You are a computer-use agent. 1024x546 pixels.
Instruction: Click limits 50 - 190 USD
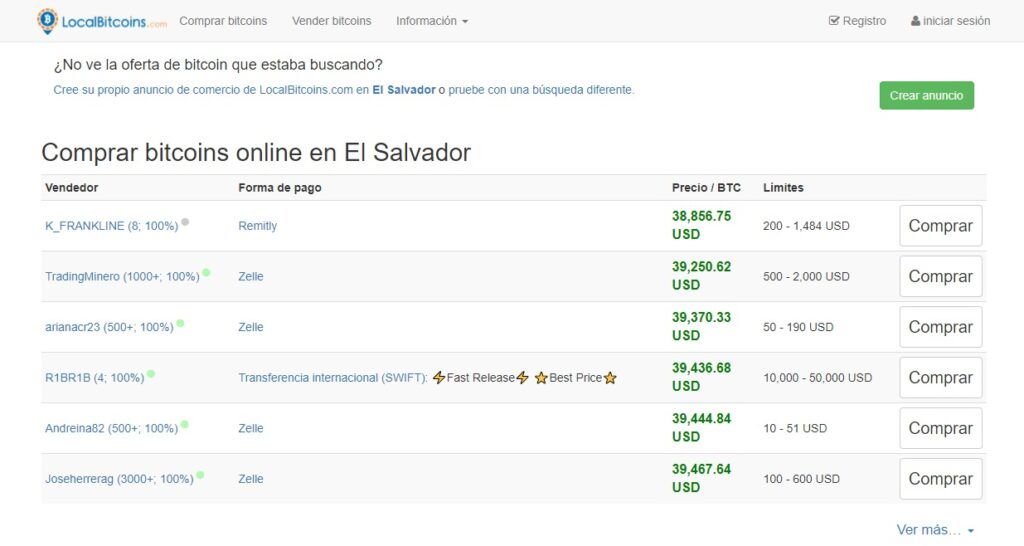click(x=798, y=327)
